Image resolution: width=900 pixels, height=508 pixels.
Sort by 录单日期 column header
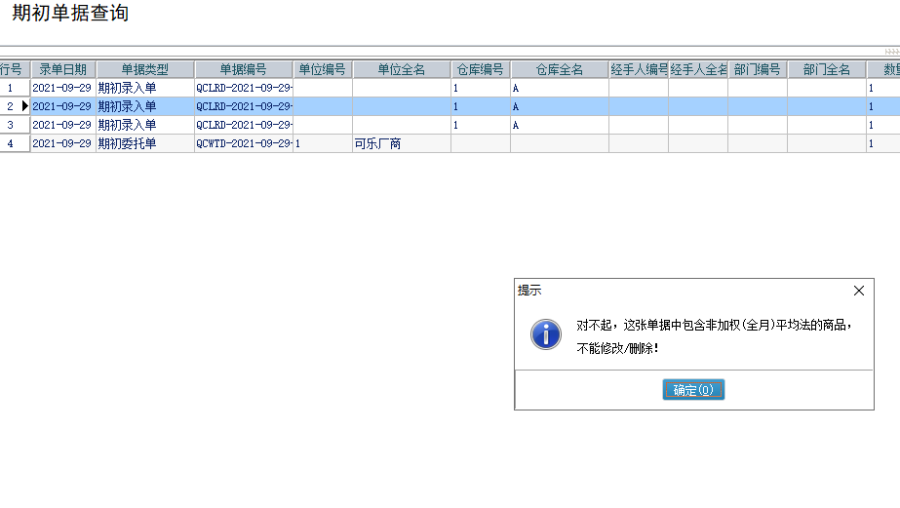coord(63,70)
